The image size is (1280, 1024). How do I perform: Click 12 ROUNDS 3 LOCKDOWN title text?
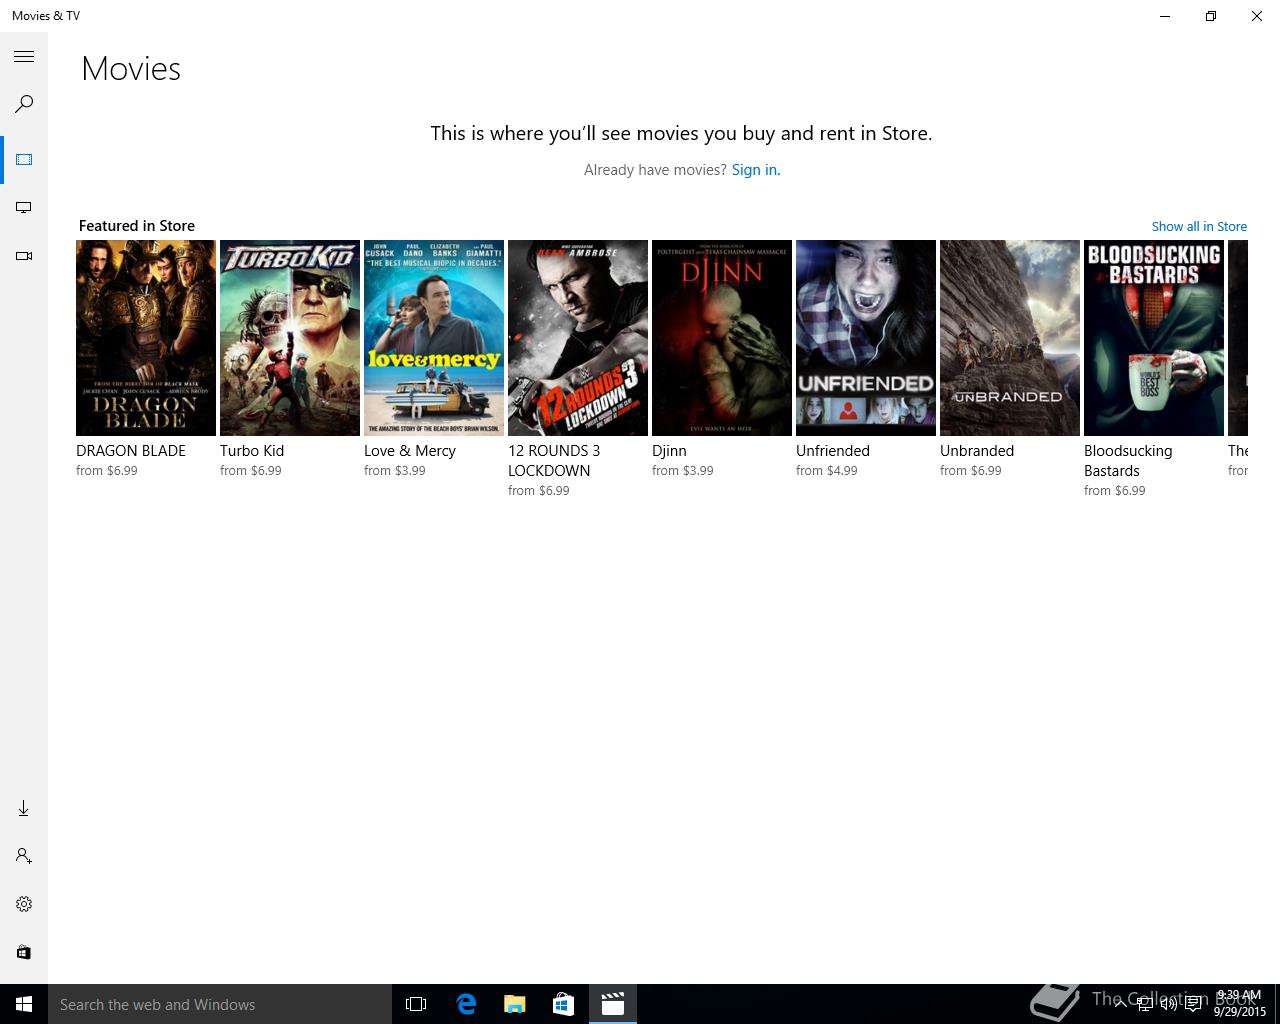(554, 461)
